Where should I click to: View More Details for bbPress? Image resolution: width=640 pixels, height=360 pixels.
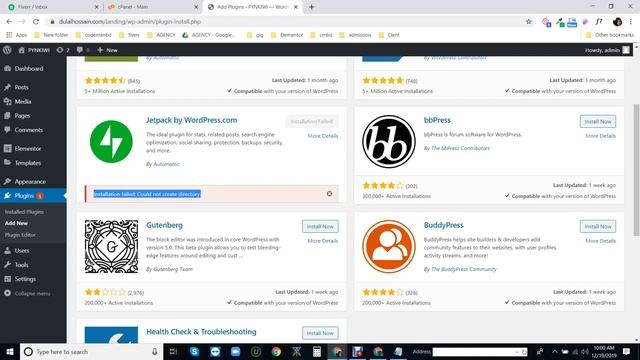point(600,136)
